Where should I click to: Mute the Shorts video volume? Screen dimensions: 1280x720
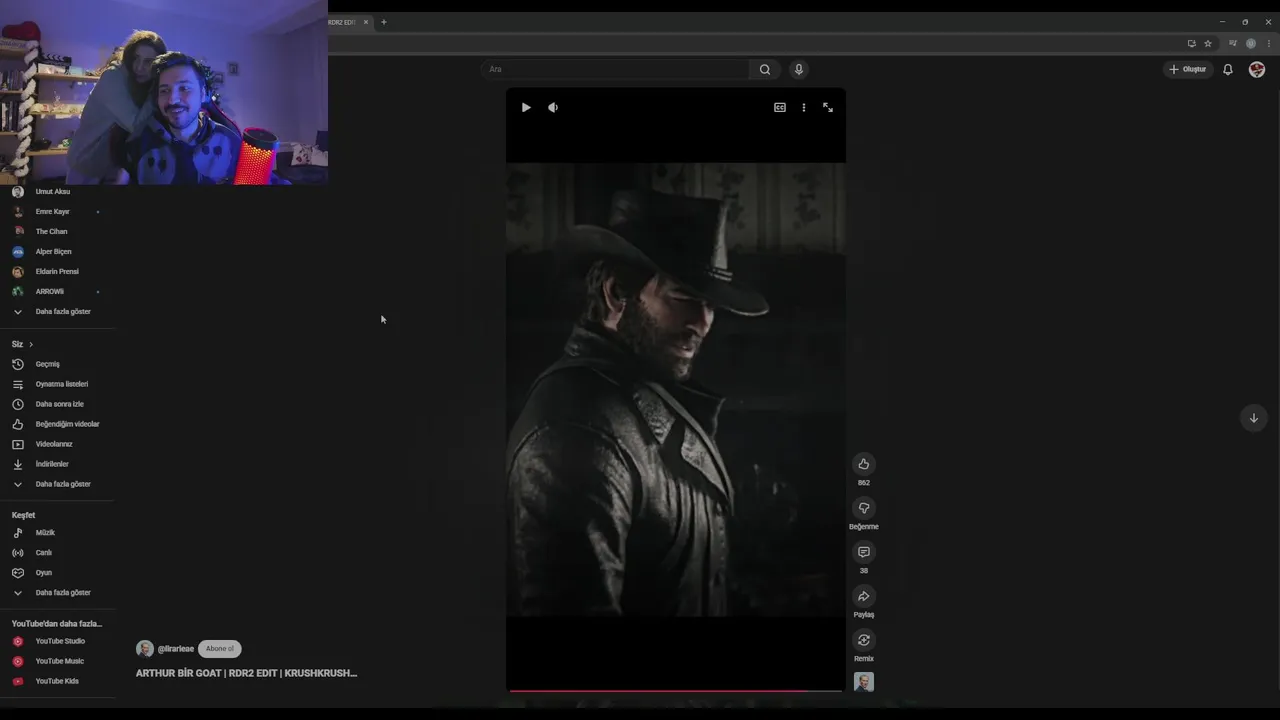coord(553,107)
